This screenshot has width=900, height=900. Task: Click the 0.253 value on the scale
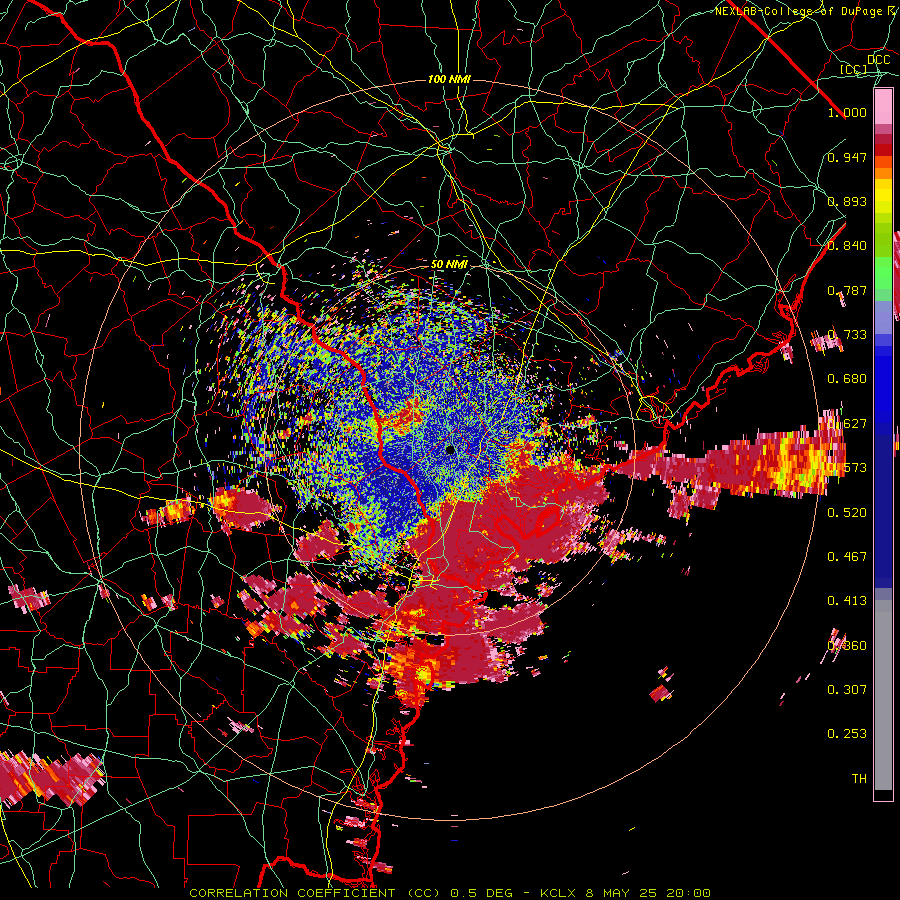coord(847,734)
